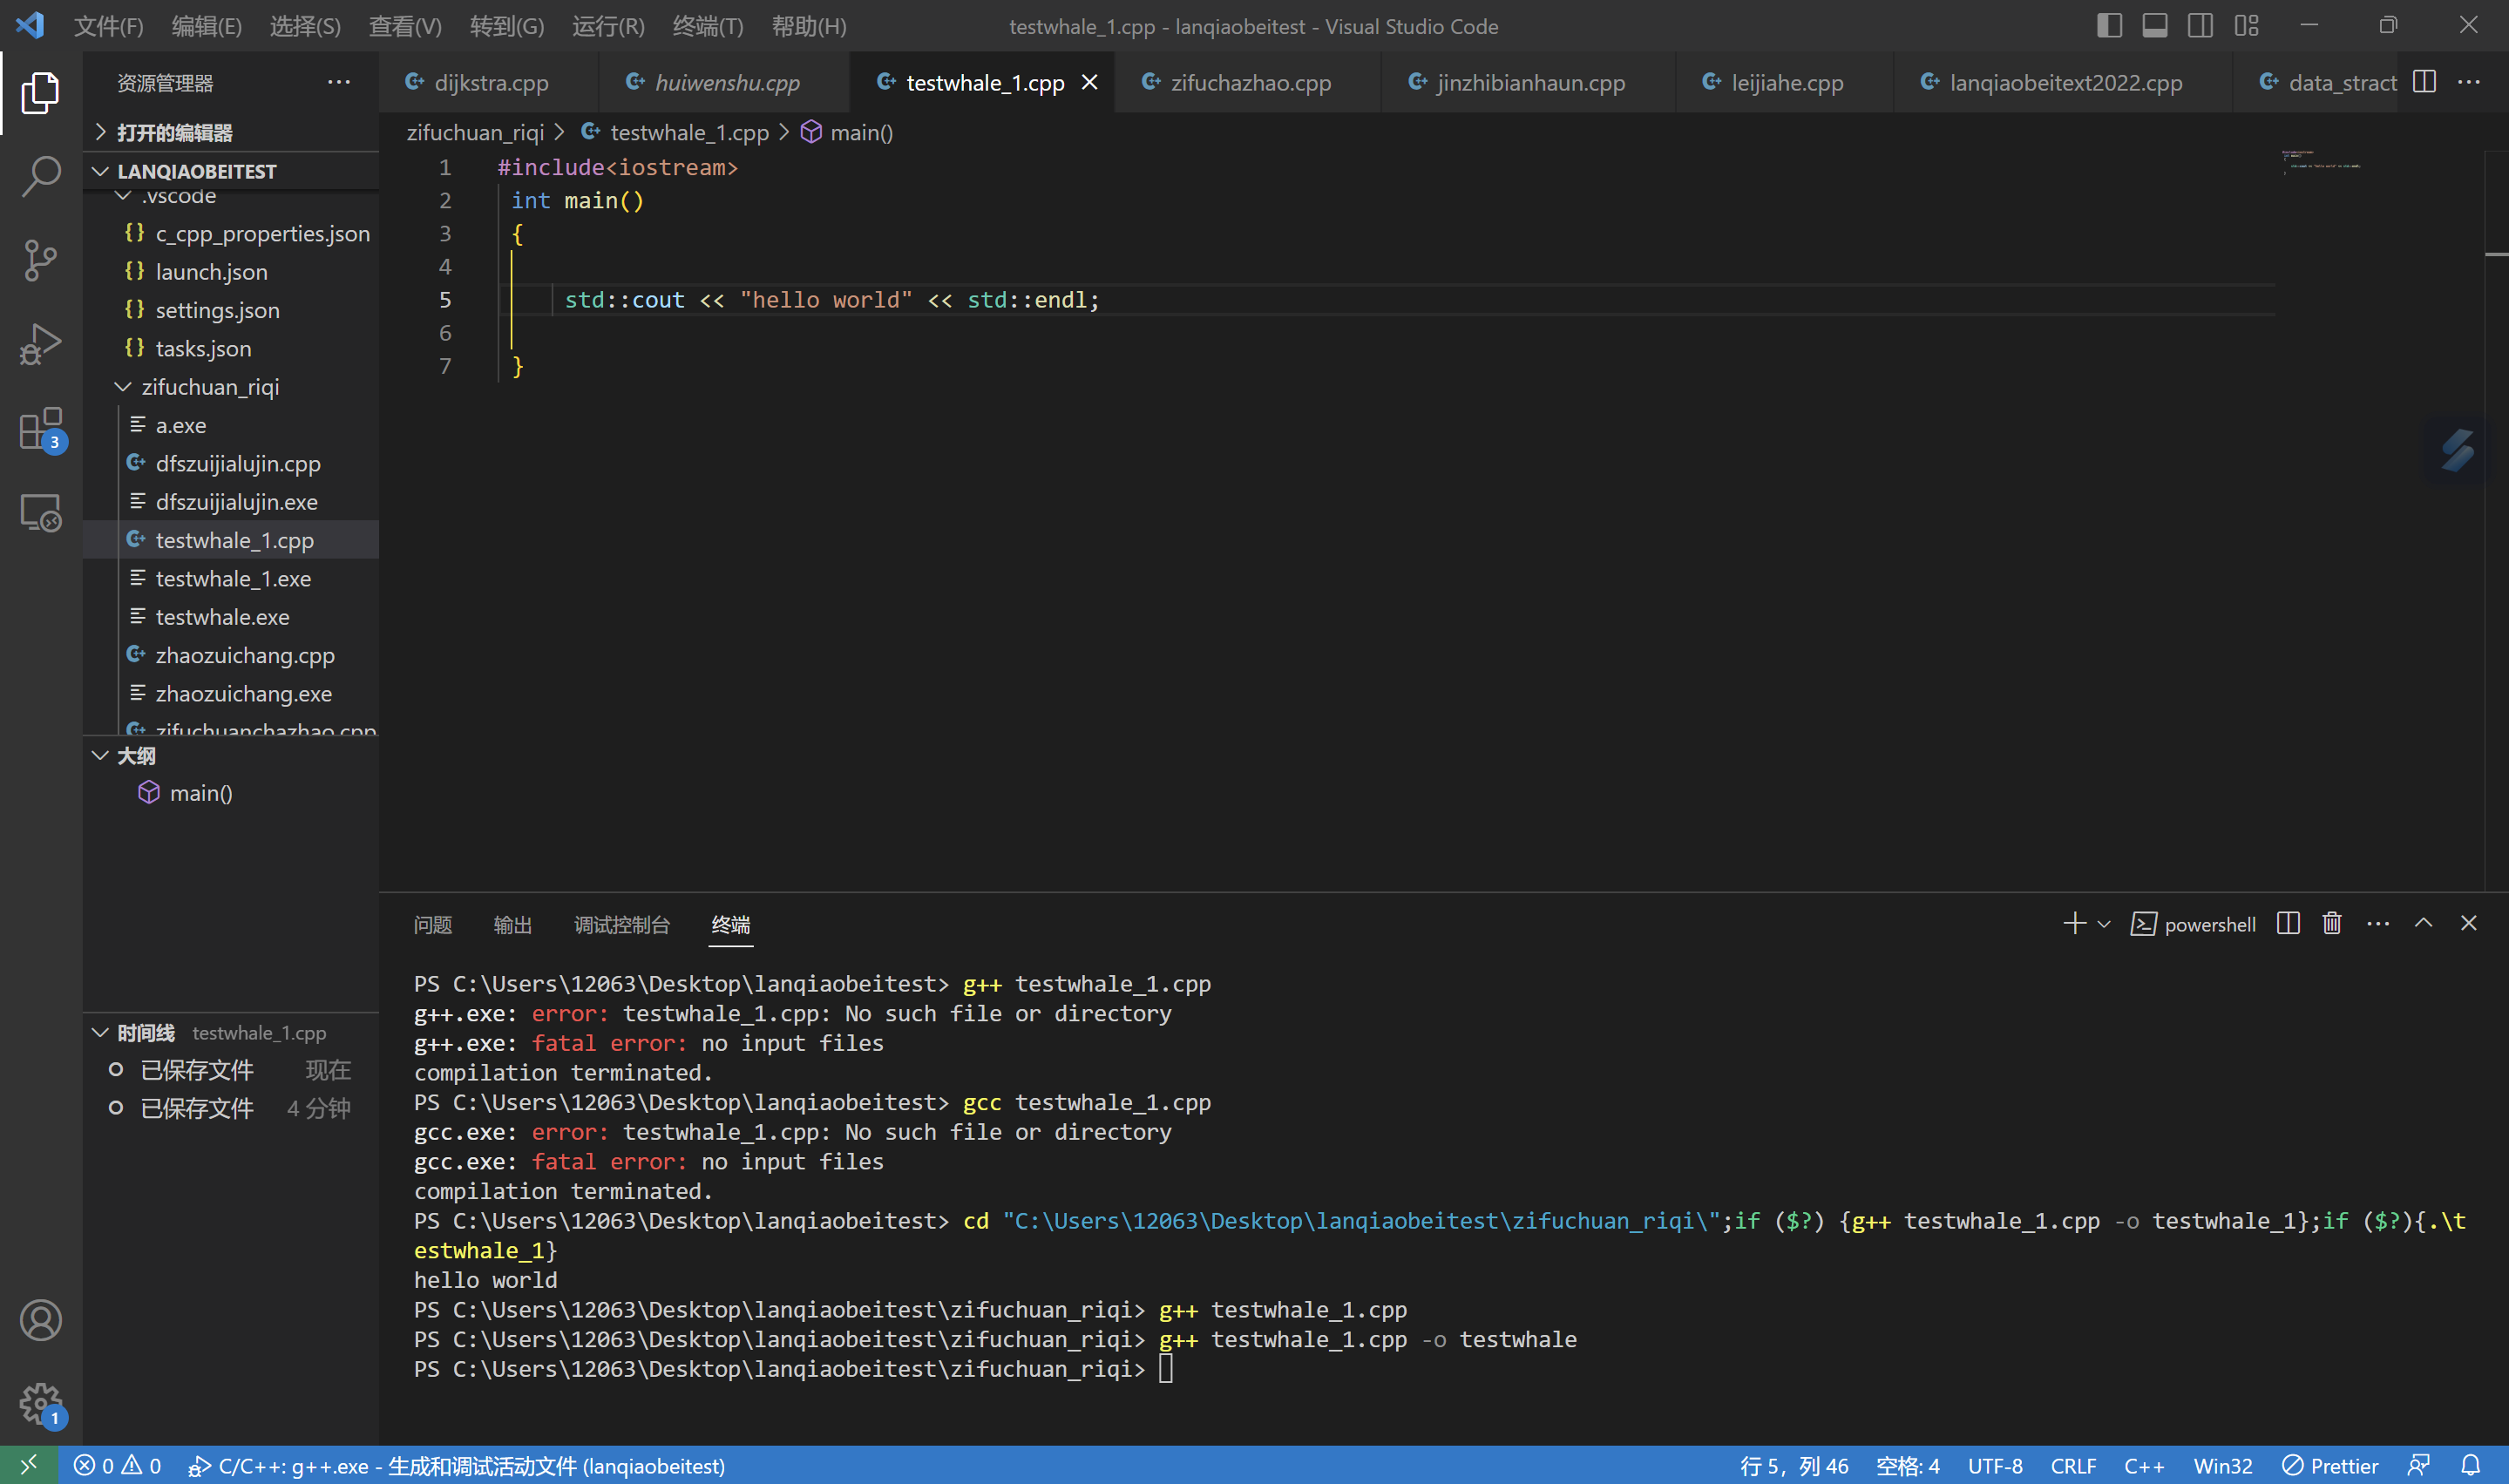The height and width of the screenshot is (1484, 2509).
Task: Click the g++.exe build and debug status item
Action: [456, 1465]
